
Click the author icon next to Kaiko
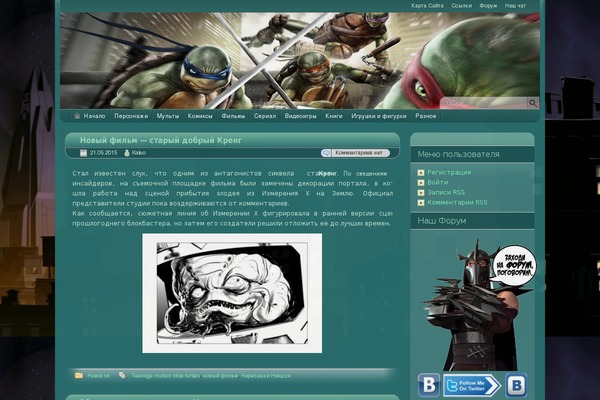click(127, 153)
